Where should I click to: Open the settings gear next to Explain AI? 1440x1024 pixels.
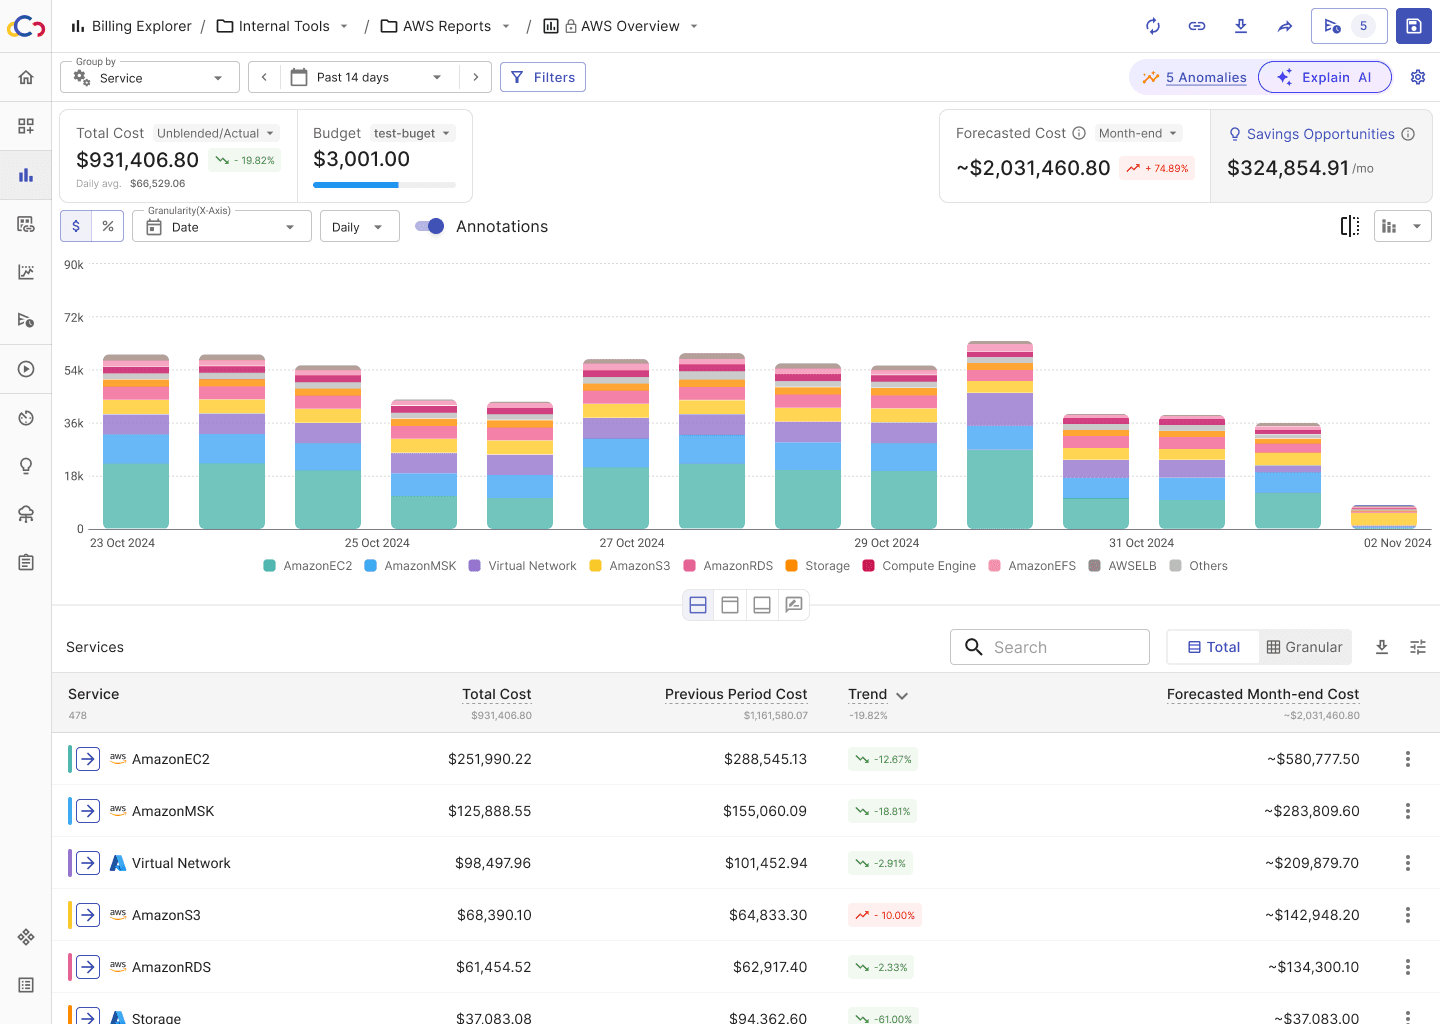(1418, 77)
